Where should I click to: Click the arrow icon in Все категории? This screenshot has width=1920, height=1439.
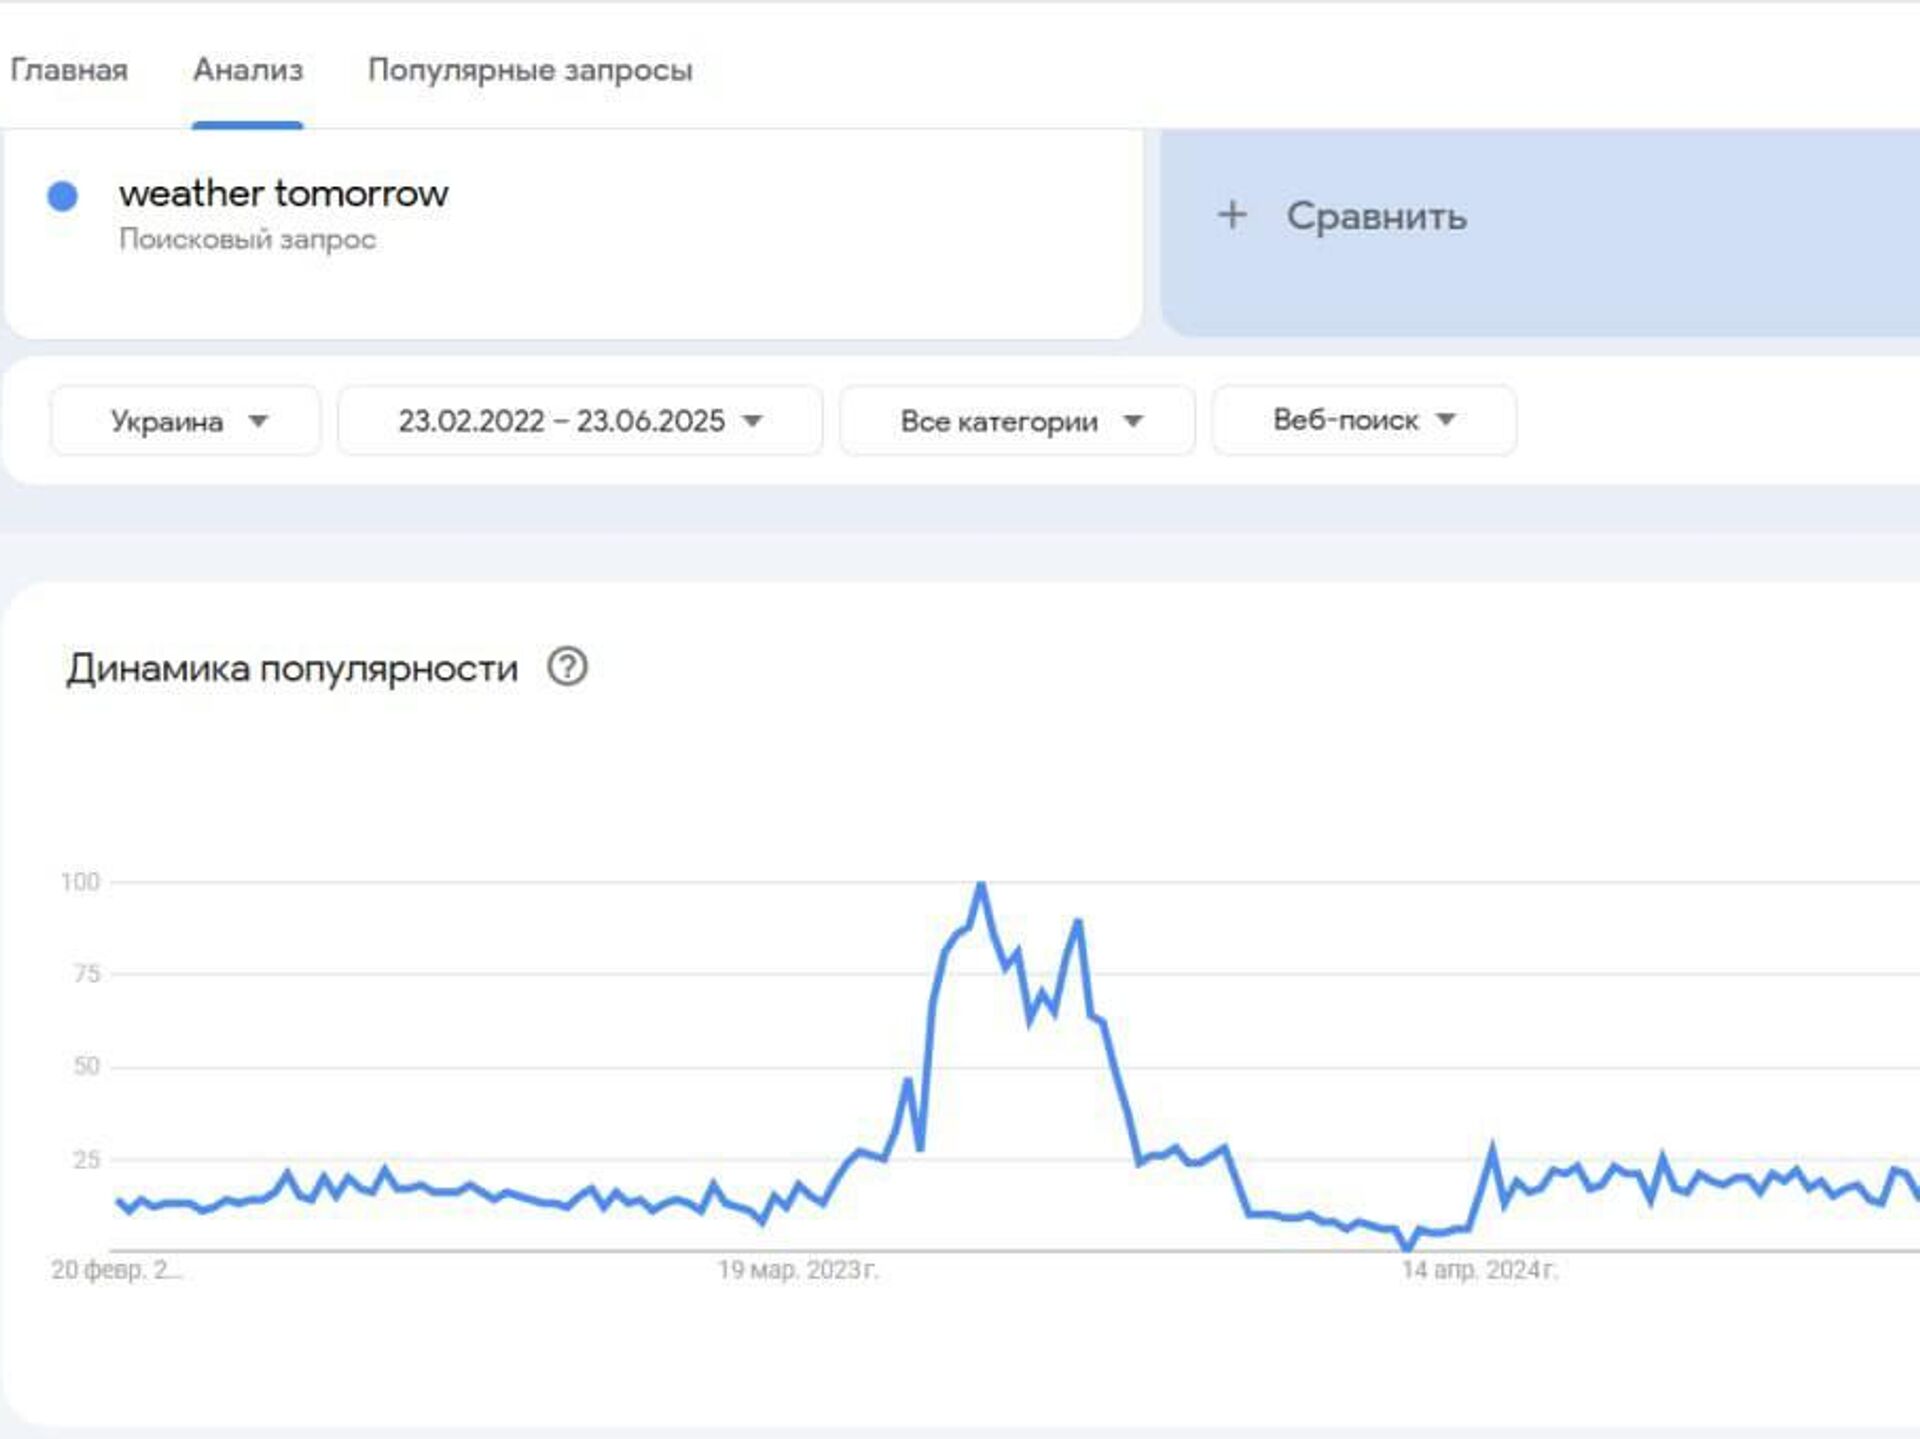point(1132,421)
